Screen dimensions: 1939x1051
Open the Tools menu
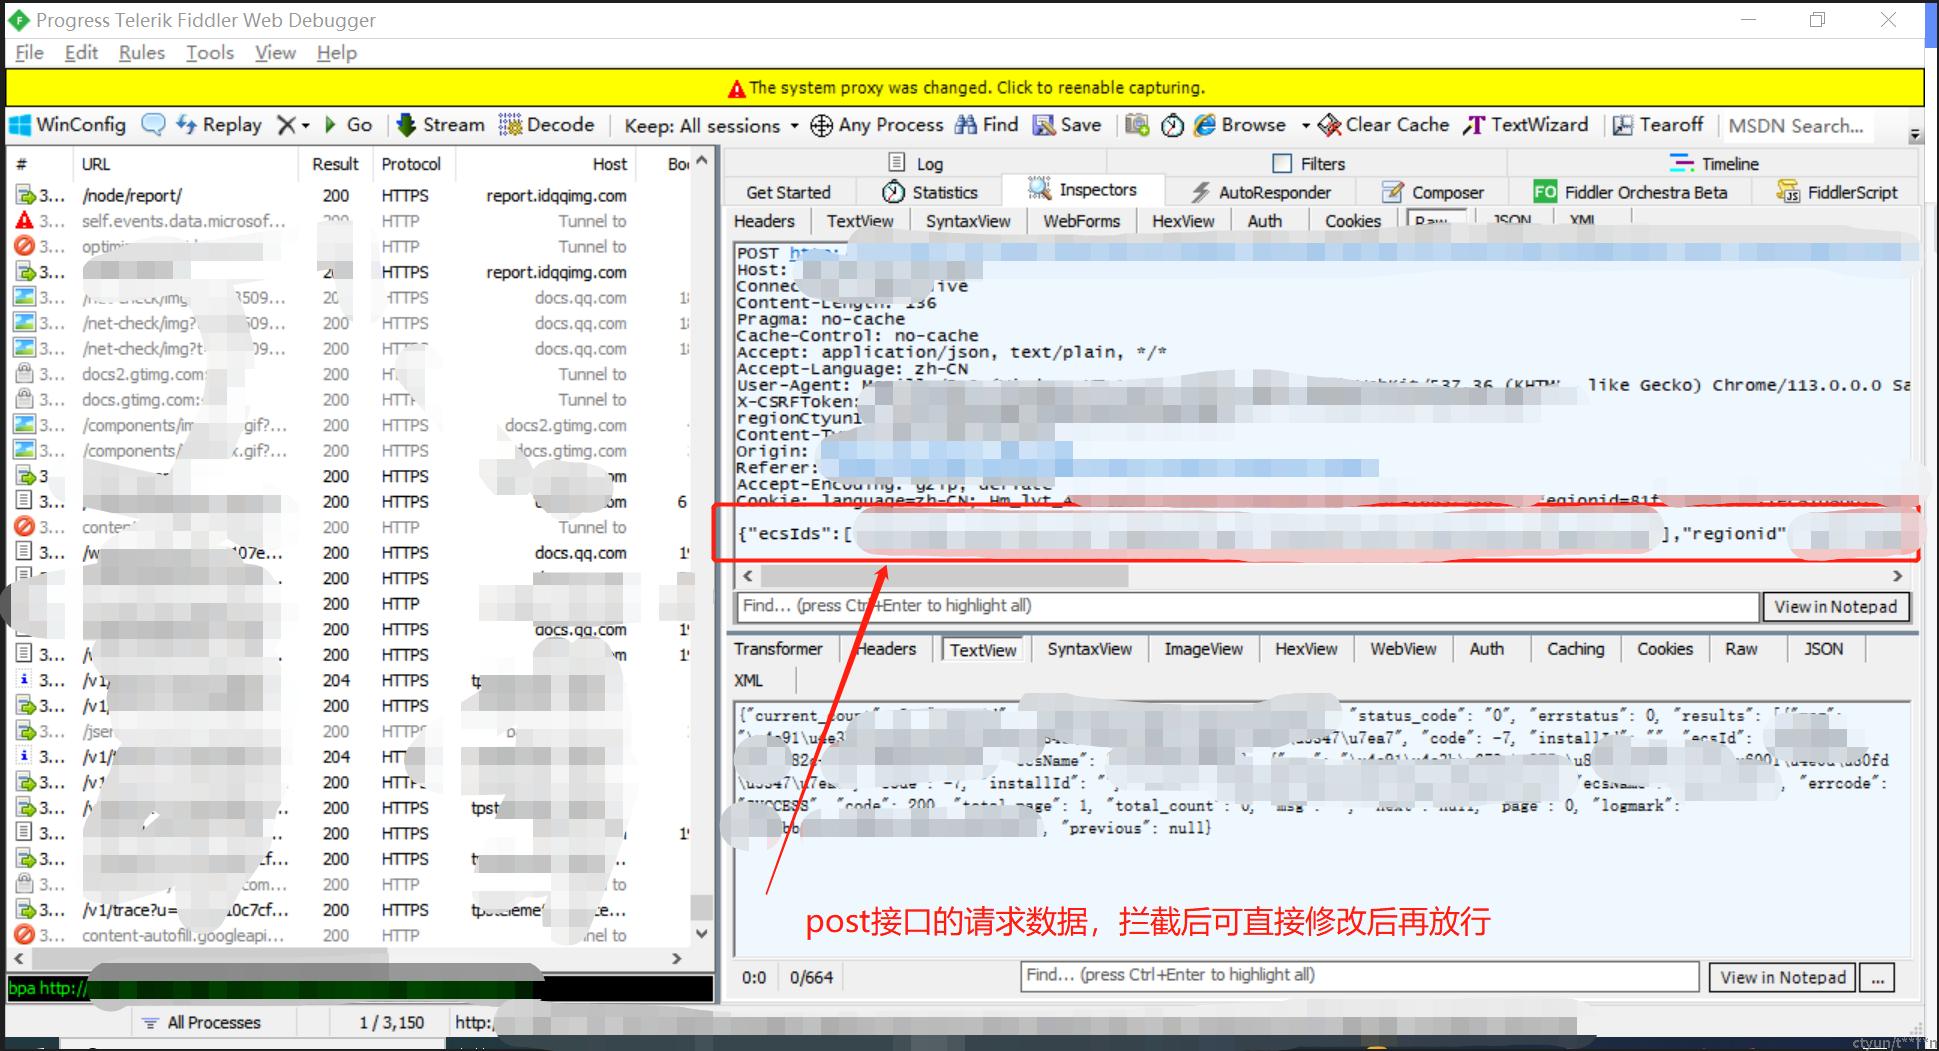coord(210,53)
